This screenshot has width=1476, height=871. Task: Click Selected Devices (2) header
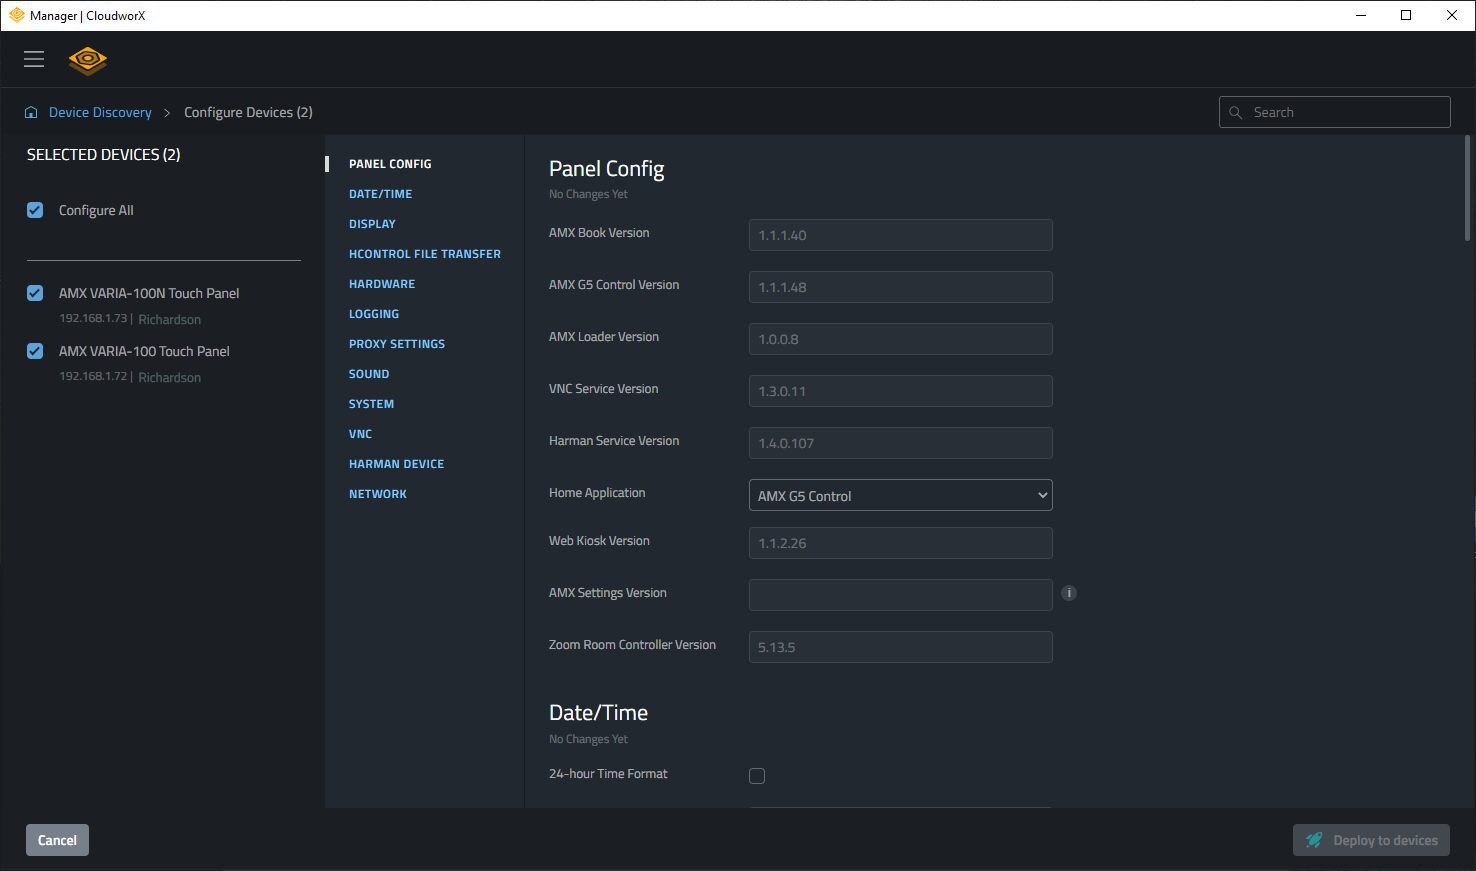point(103,155)
